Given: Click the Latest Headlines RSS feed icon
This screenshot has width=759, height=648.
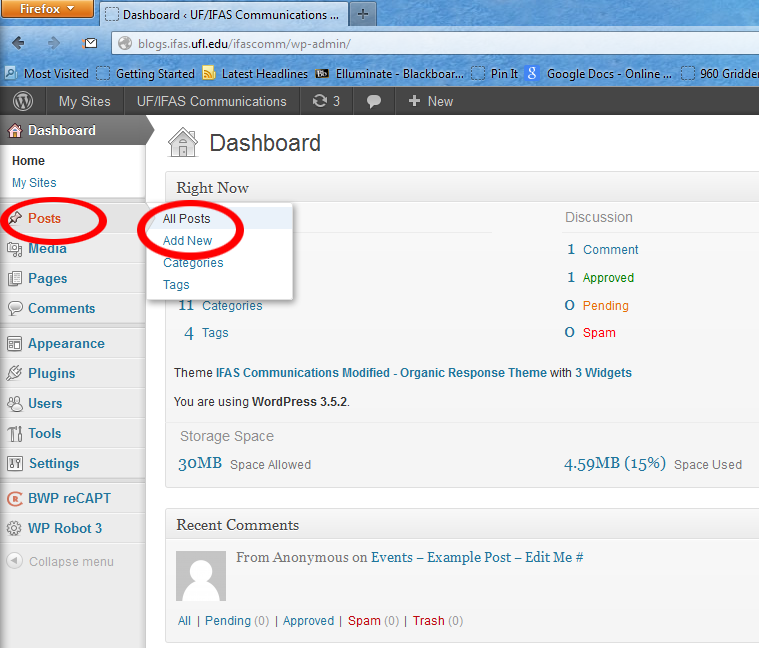Looking at the screenshot, I should point(209,73).
